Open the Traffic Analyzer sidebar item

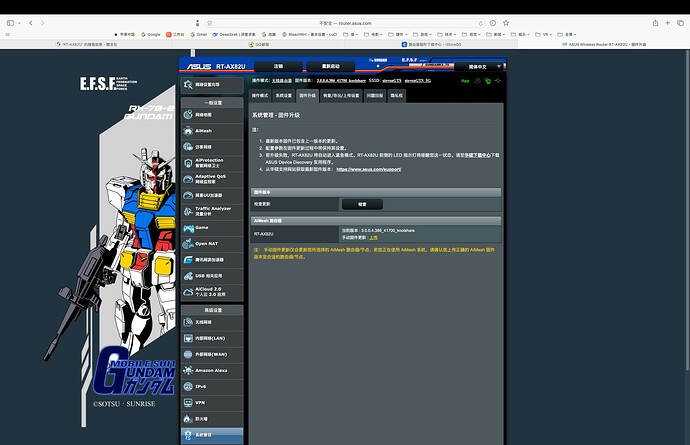click(207, 210)
